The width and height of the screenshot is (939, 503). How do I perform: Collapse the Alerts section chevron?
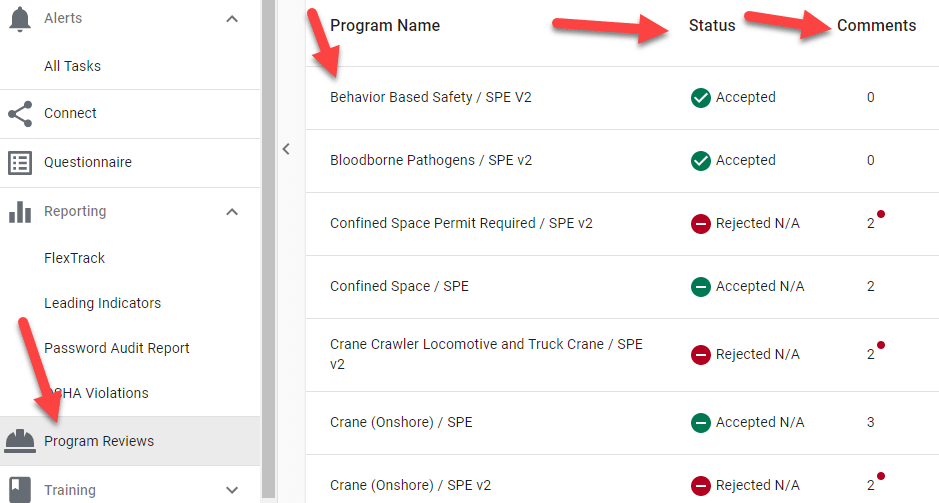coord(232,19)
